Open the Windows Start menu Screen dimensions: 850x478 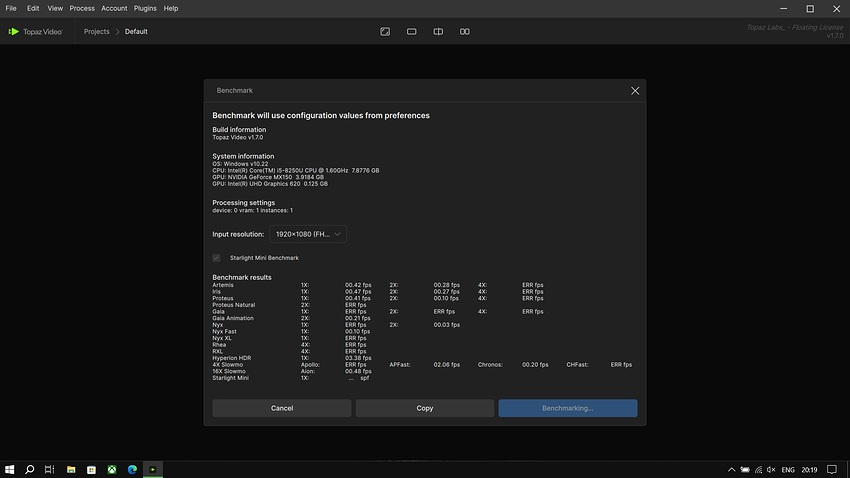pyautogui.click(x=9, y=469)
